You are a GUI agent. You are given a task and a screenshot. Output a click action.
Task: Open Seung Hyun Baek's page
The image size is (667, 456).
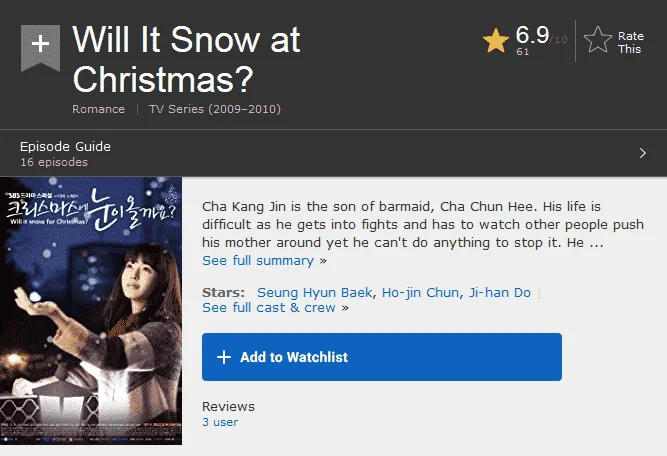314,293
